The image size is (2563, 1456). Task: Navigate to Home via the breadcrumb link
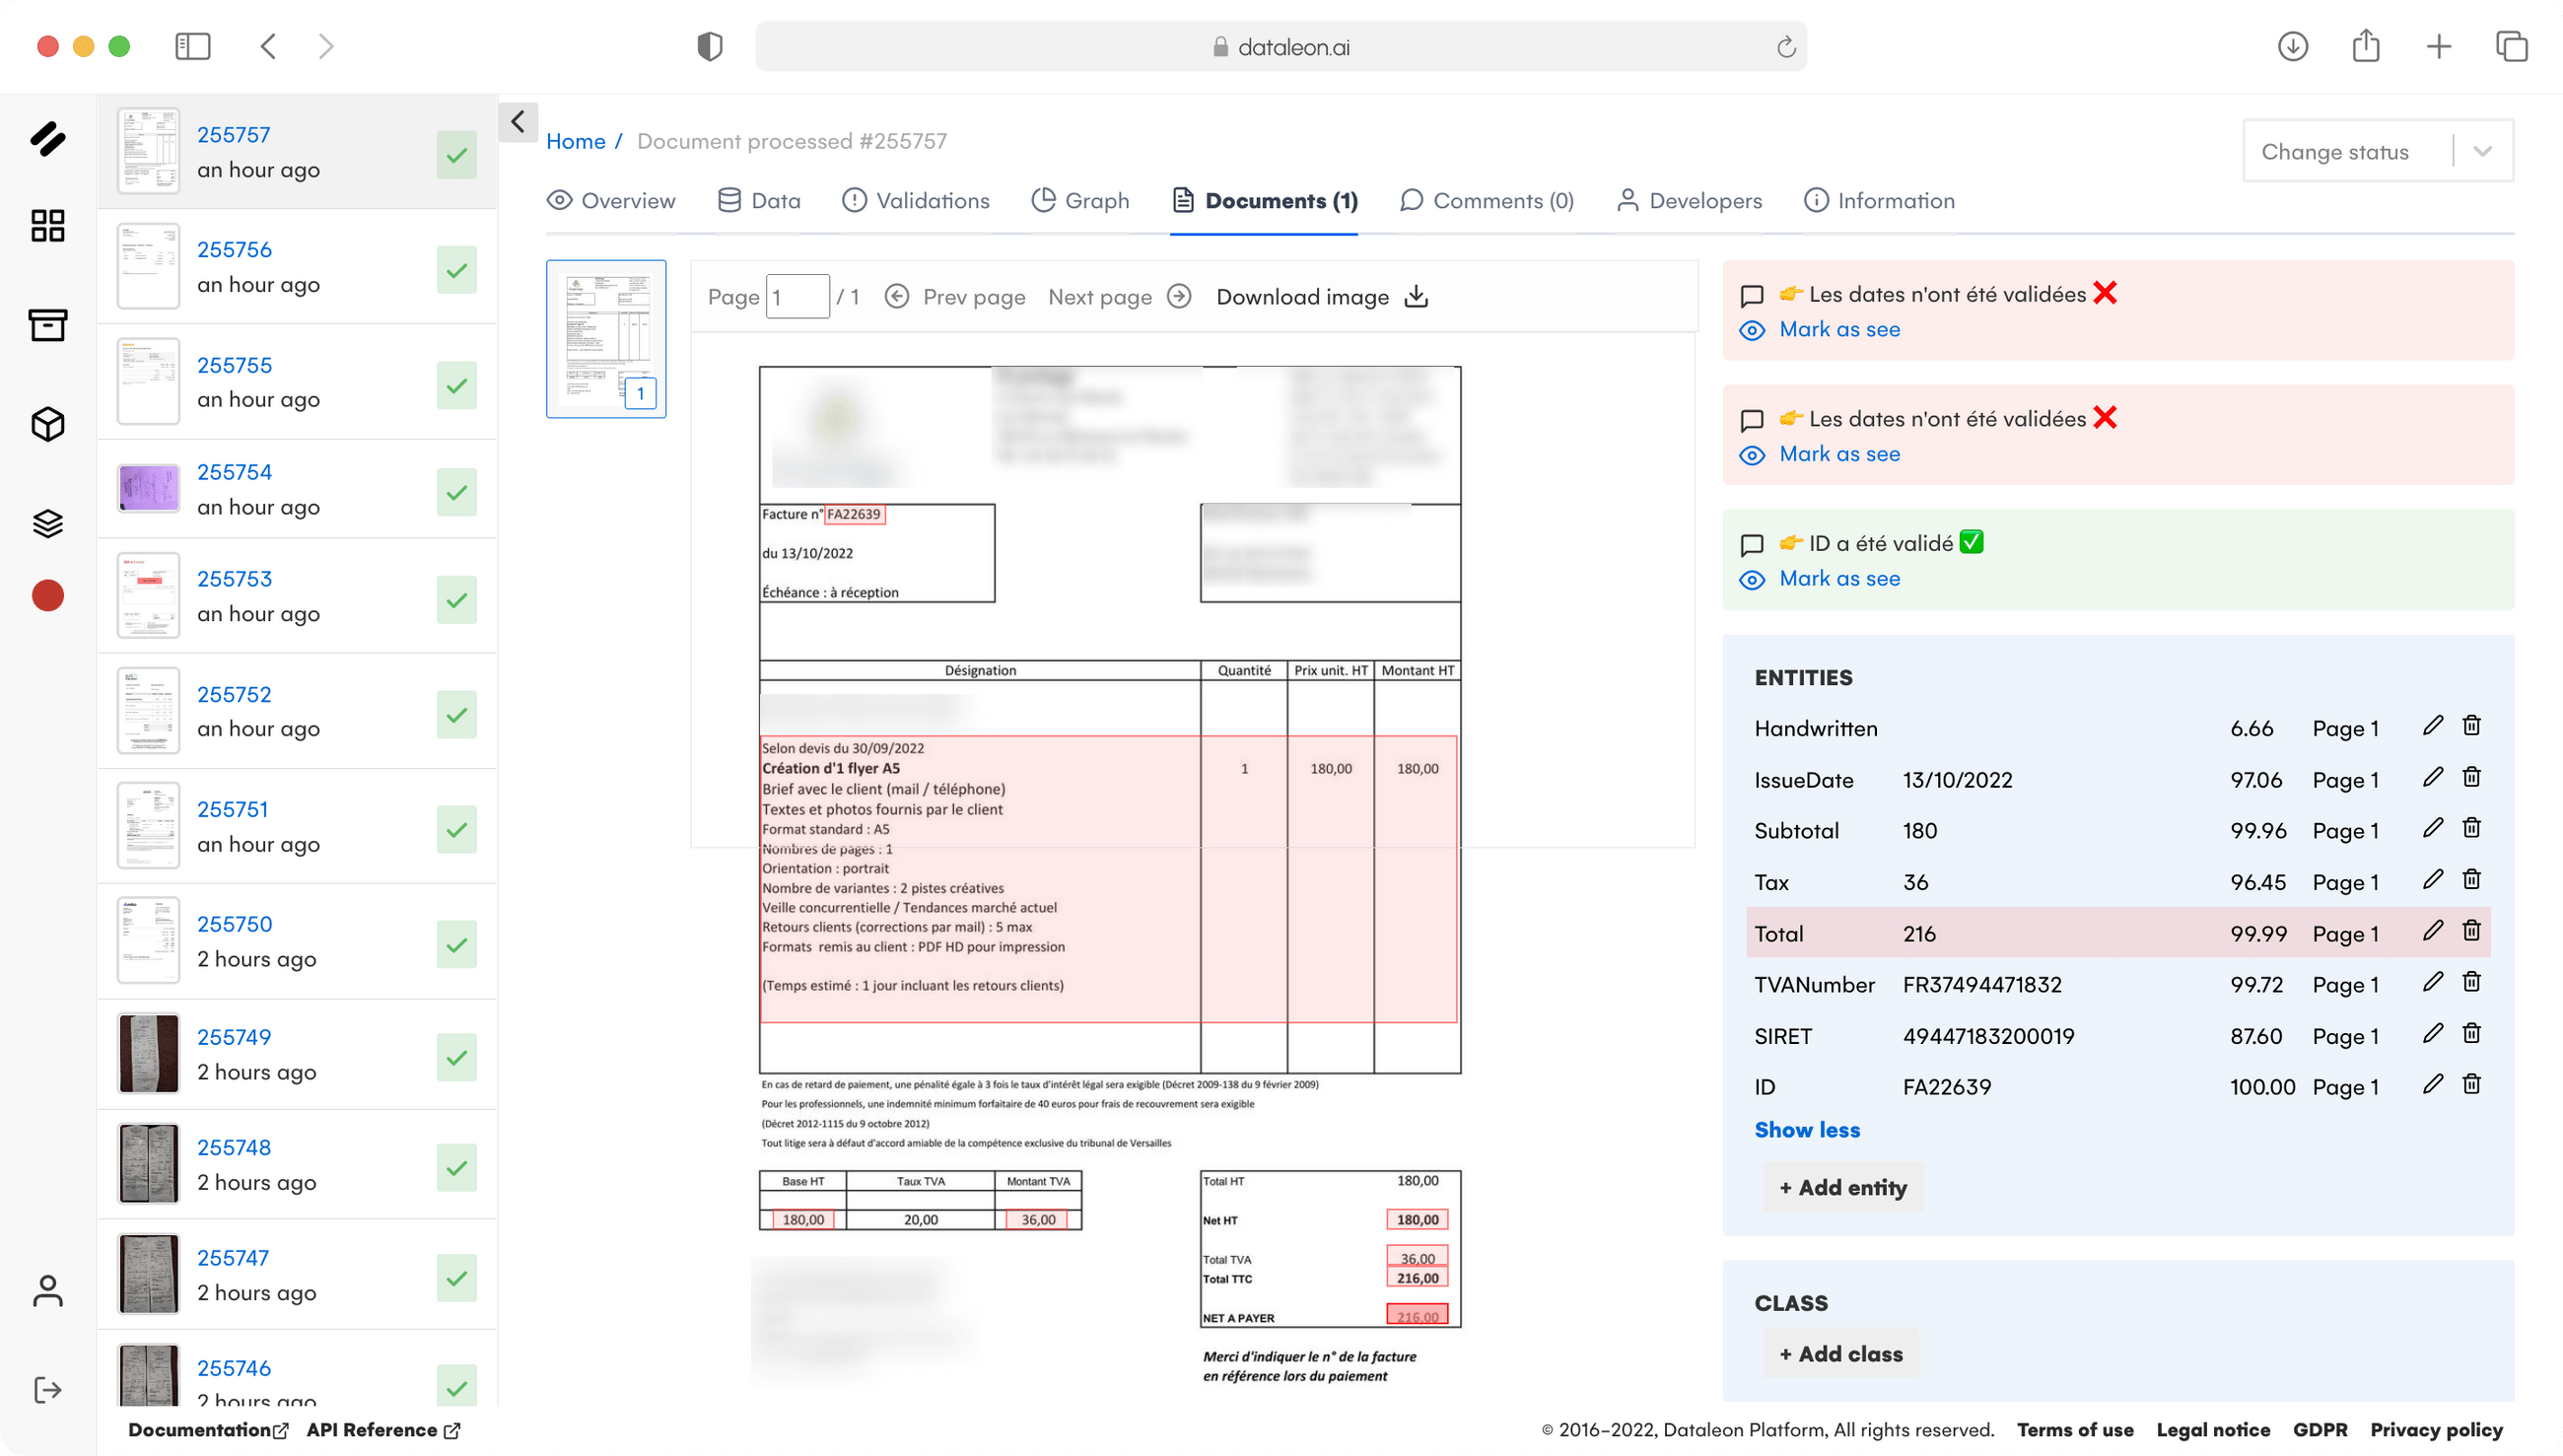pyautogui.click(x=576, y=141)
